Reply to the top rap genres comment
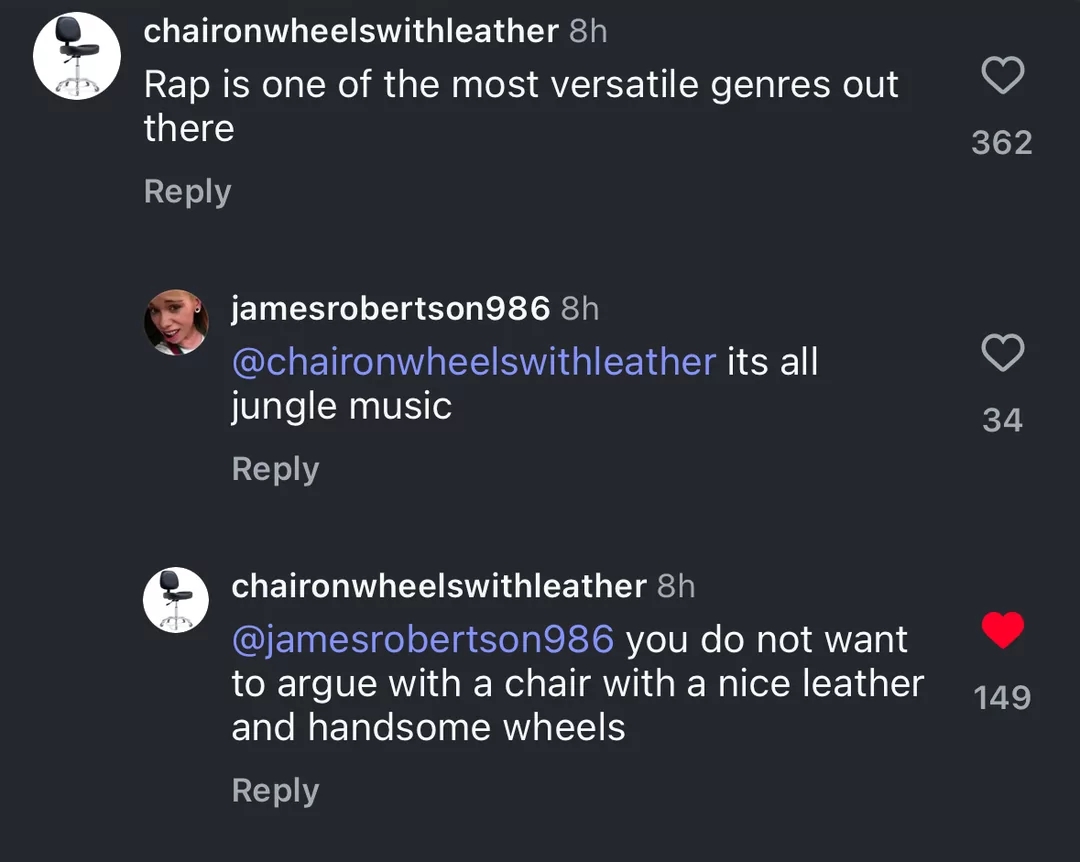 (x=187, y=192)
